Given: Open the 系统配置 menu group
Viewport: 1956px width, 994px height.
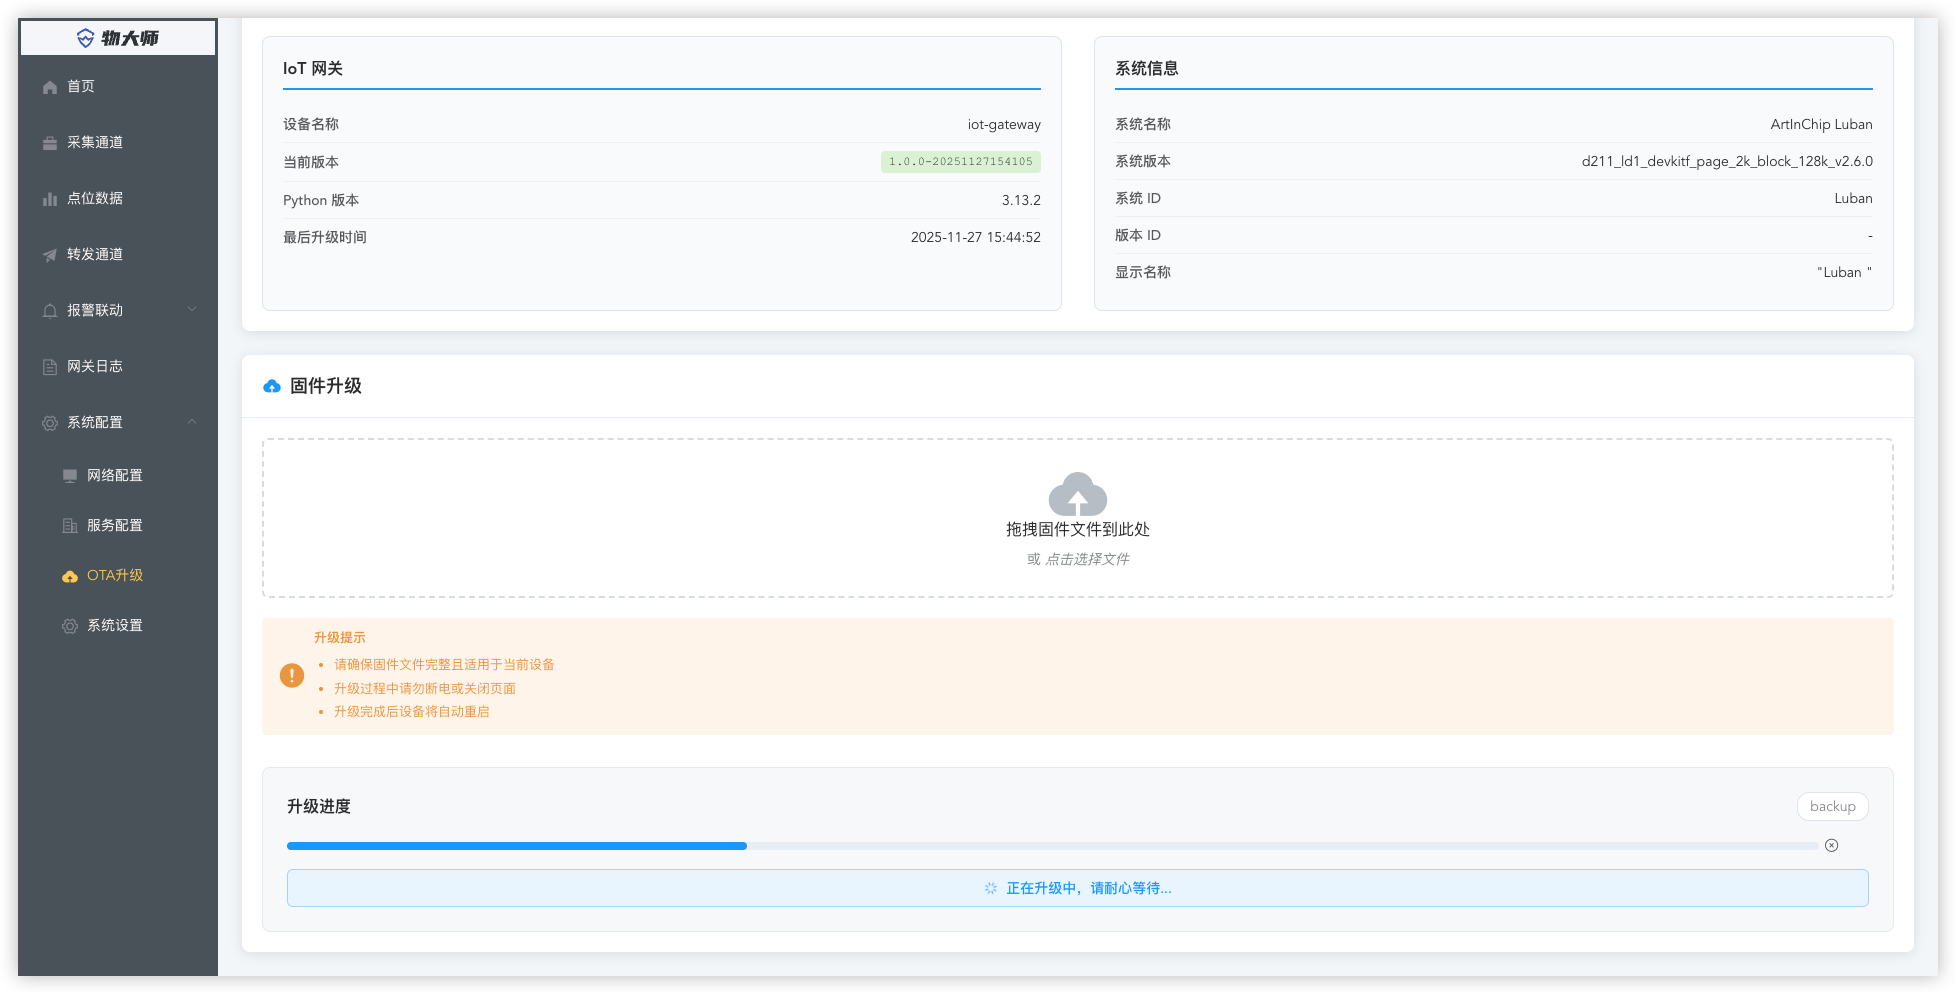Looking at the screenshot, I should [95, 423].
